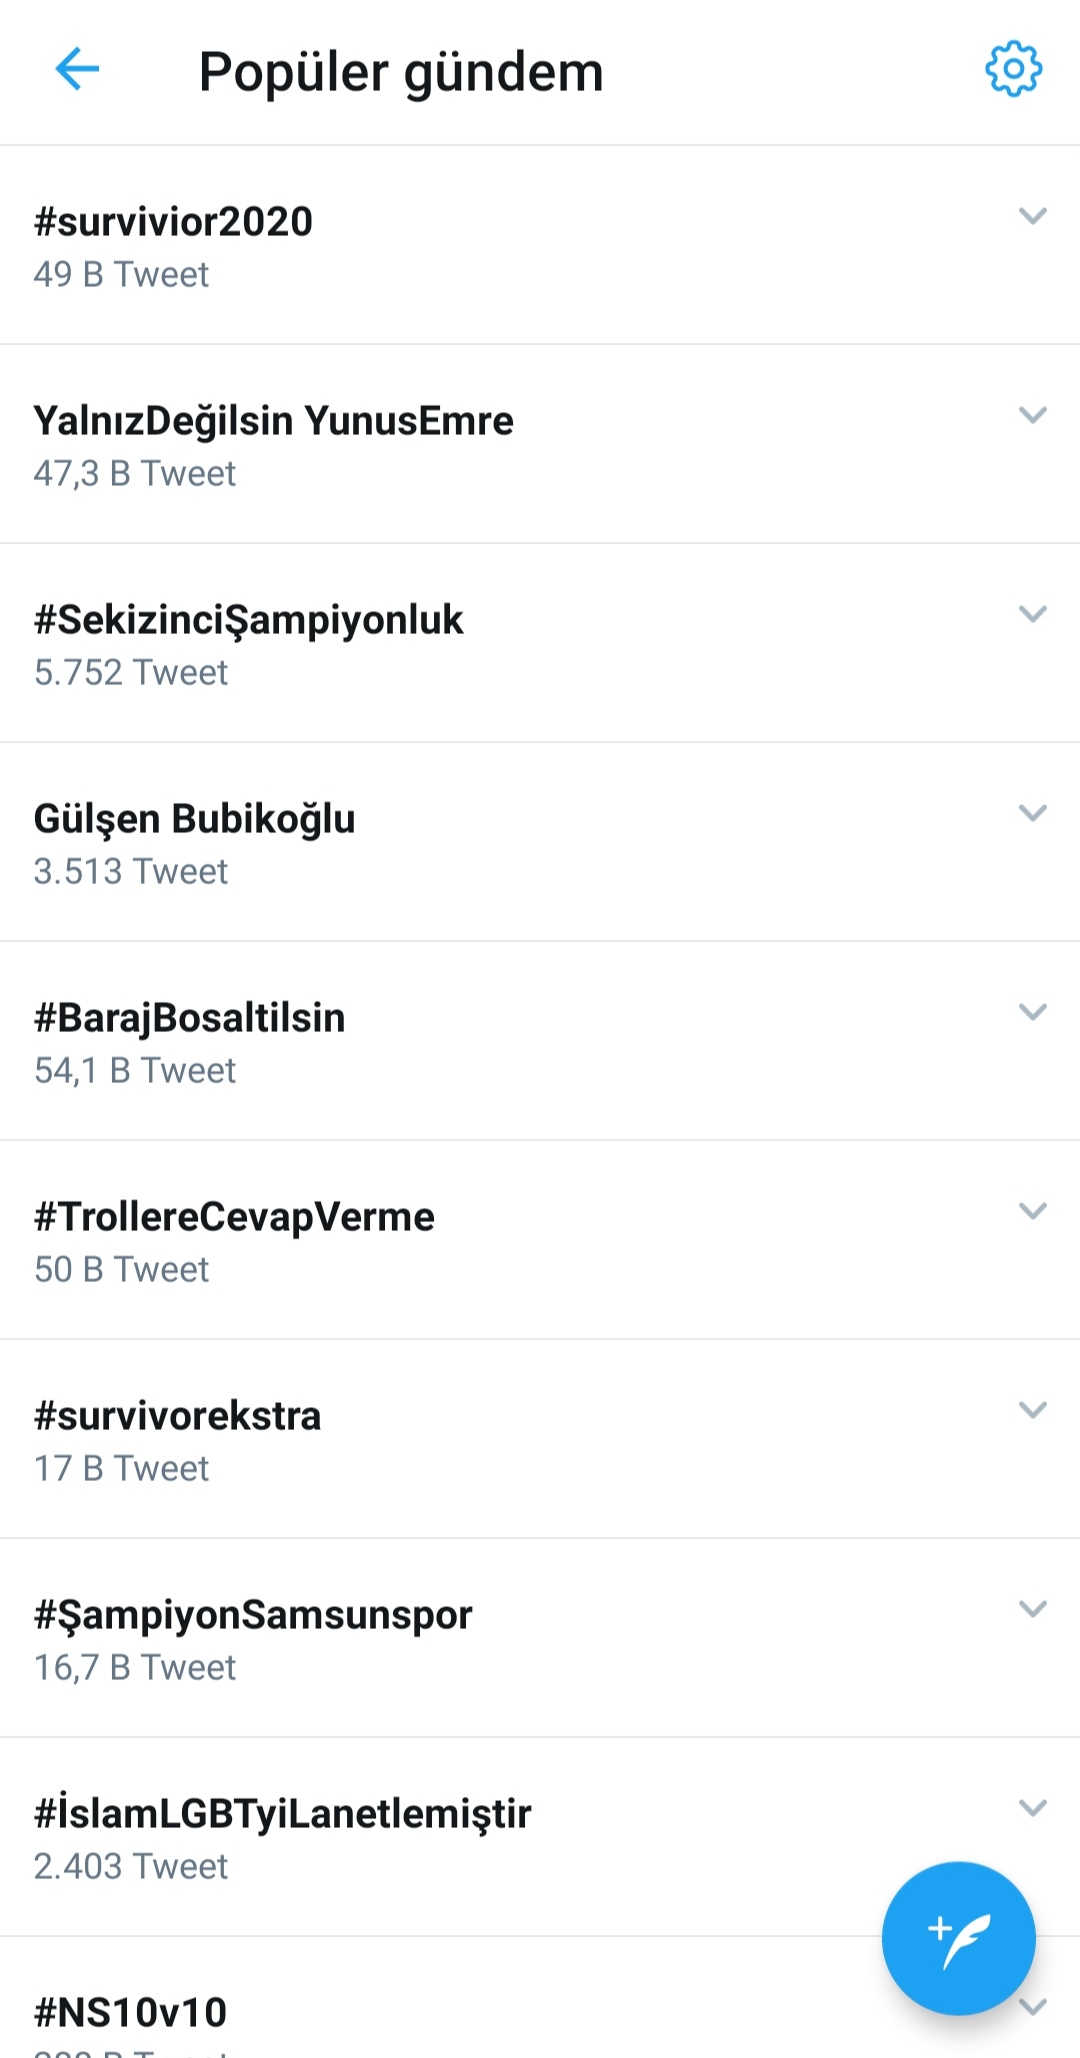The image size is (1080, 2058).
Task: Open #ŞampiyonSamsunspor hashtag
Action: pyautogui.click(x=540, y=1638)
